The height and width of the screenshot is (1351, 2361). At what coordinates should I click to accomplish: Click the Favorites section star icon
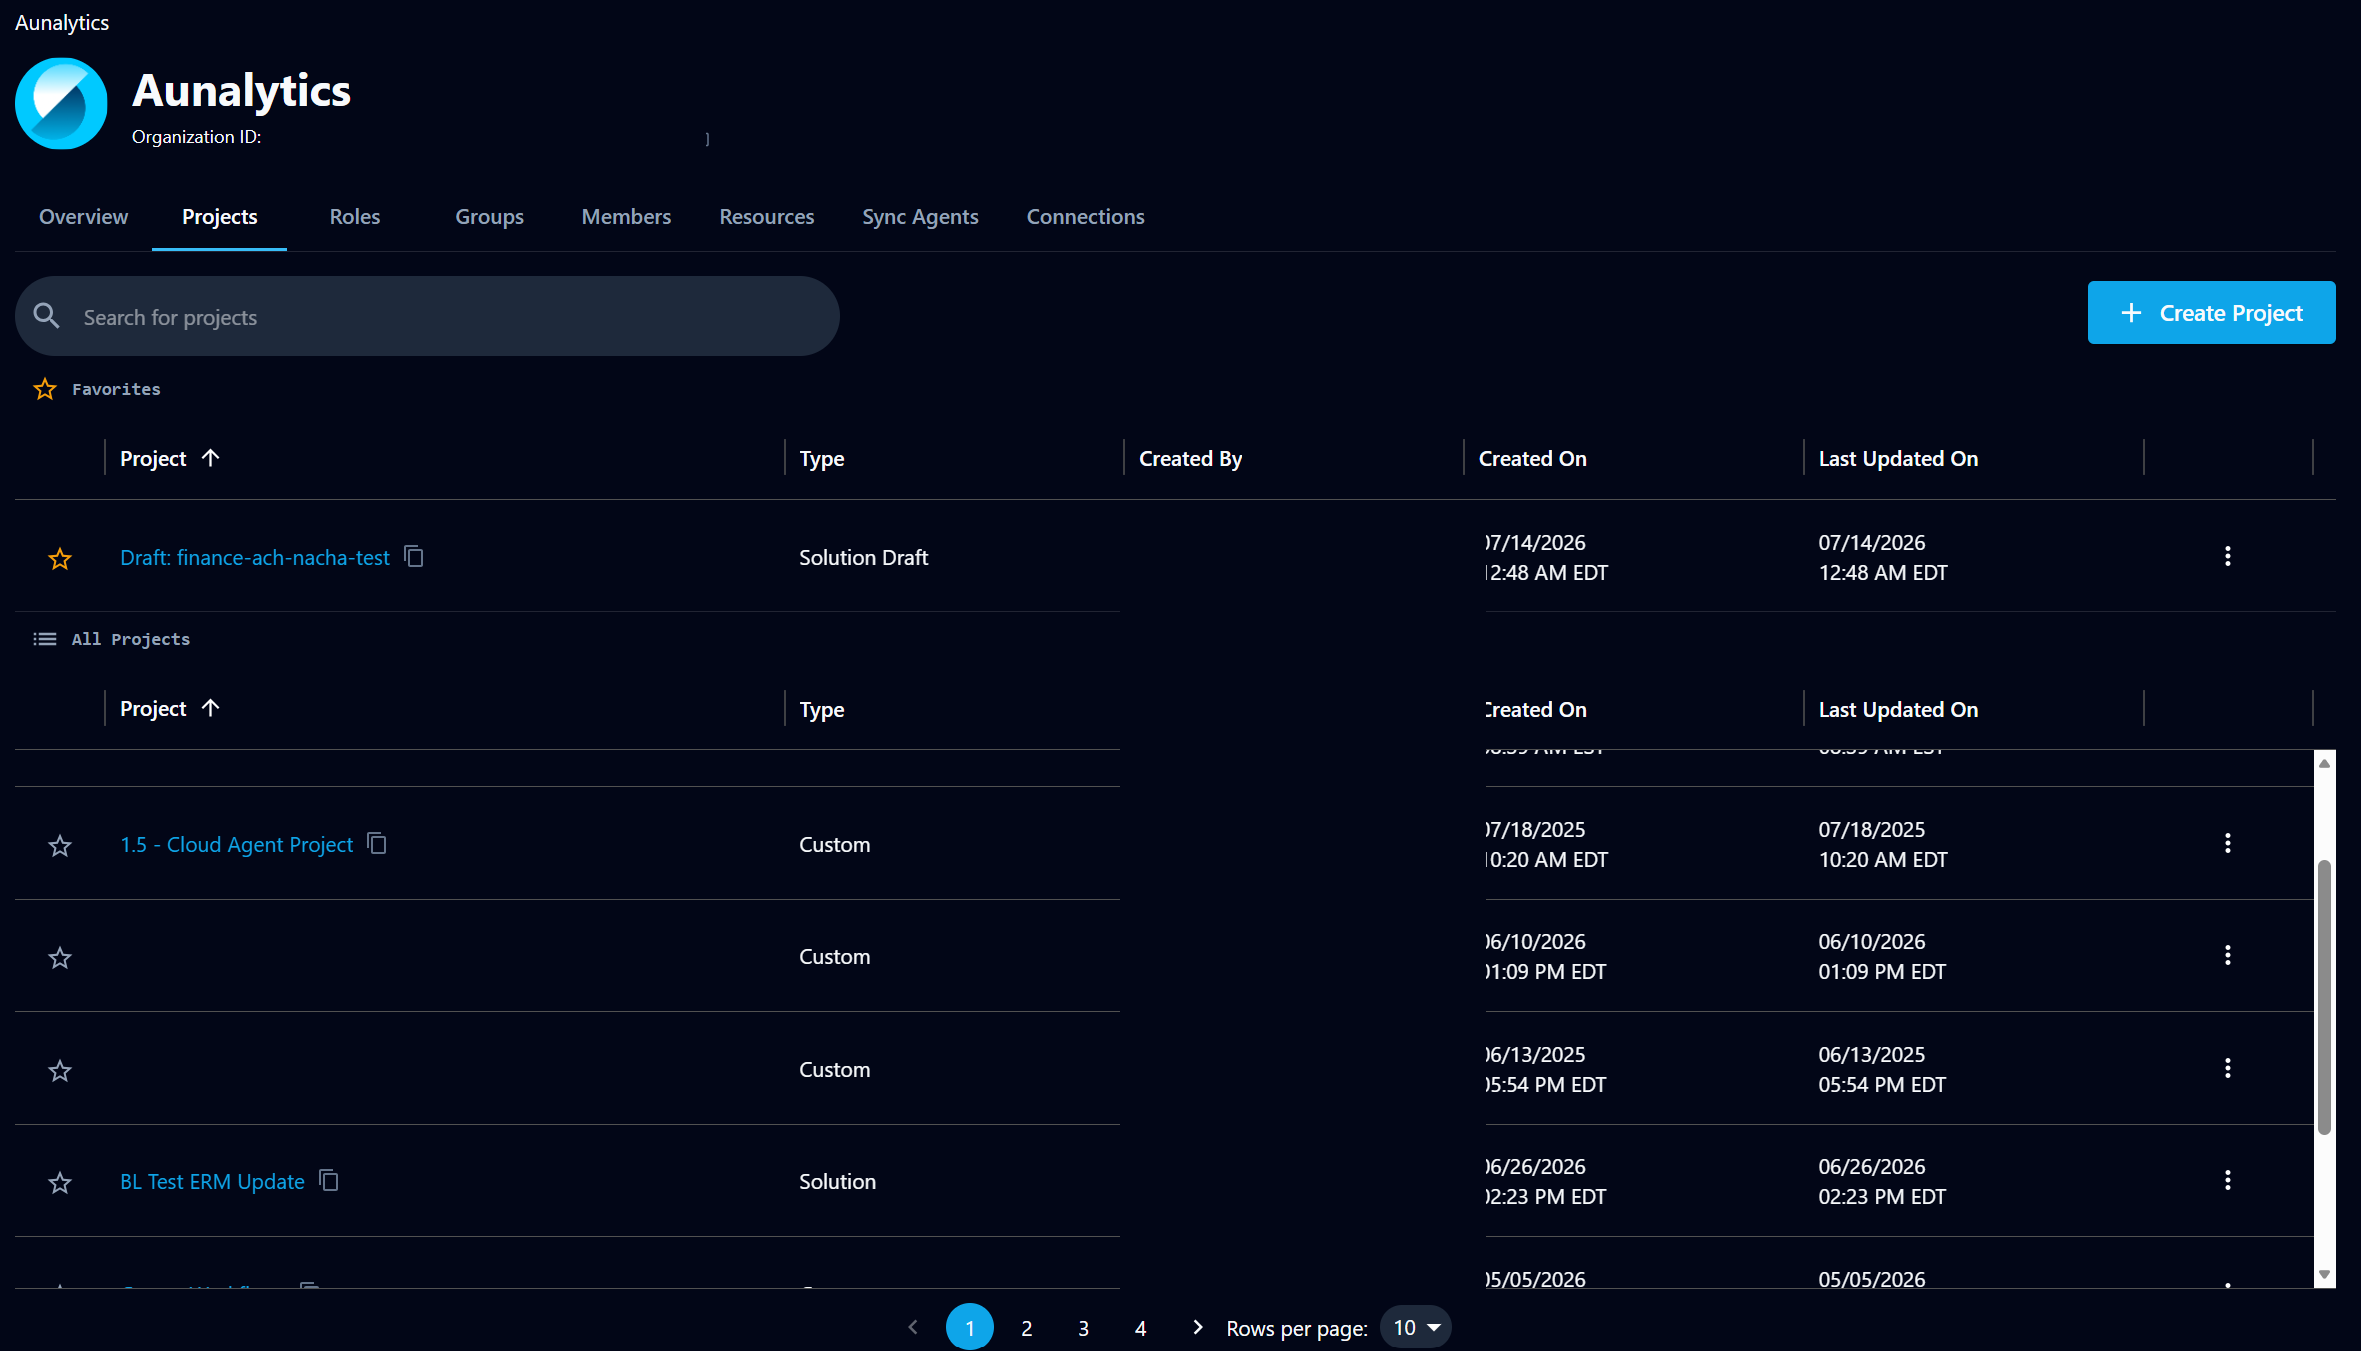[45, 389]
